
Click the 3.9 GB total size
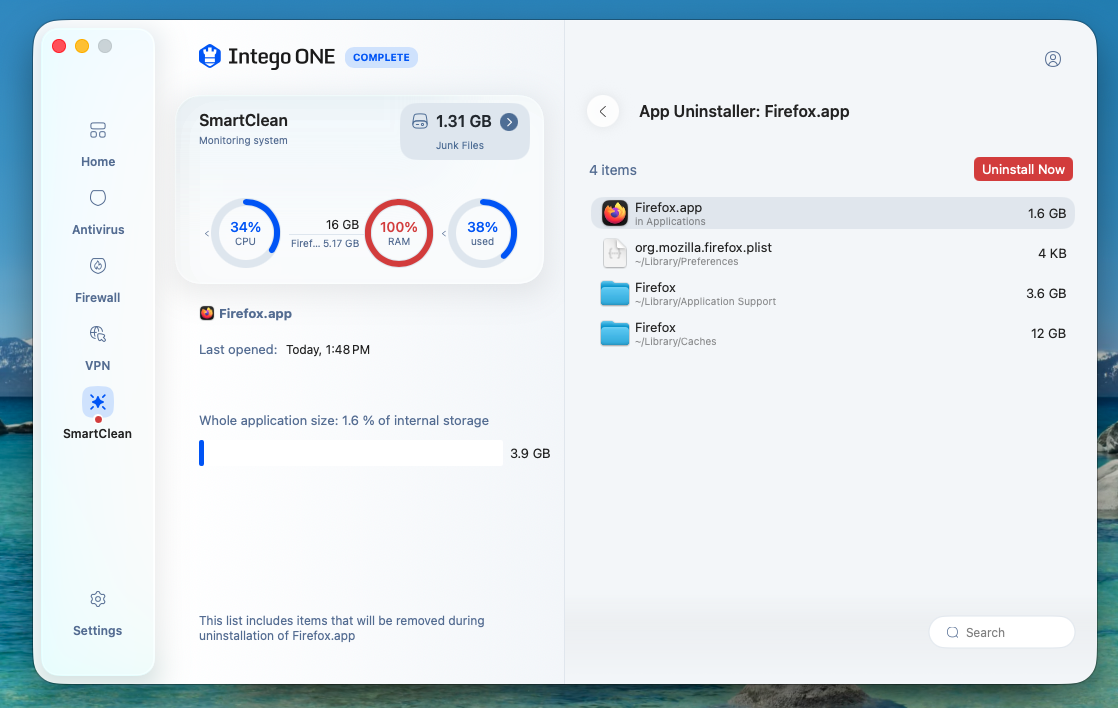[x=530, y=453]
